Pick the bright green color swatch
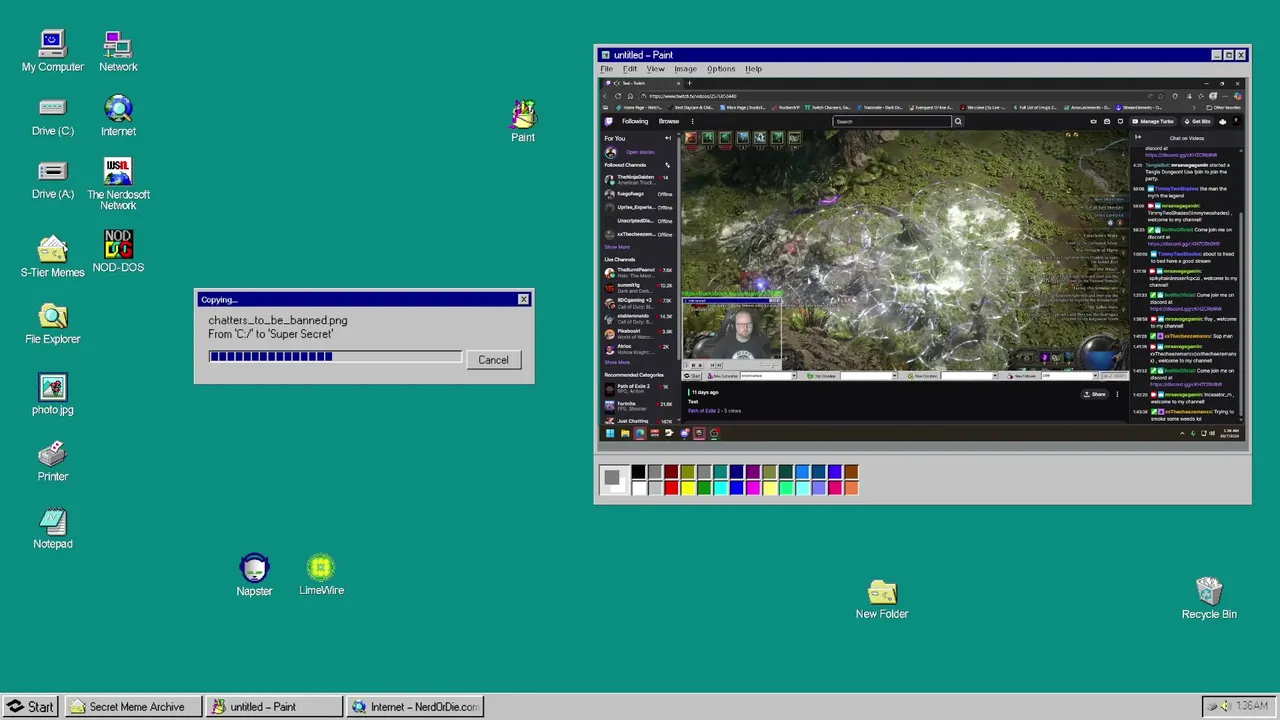1280x720 pixels. (x=704, y=488)
